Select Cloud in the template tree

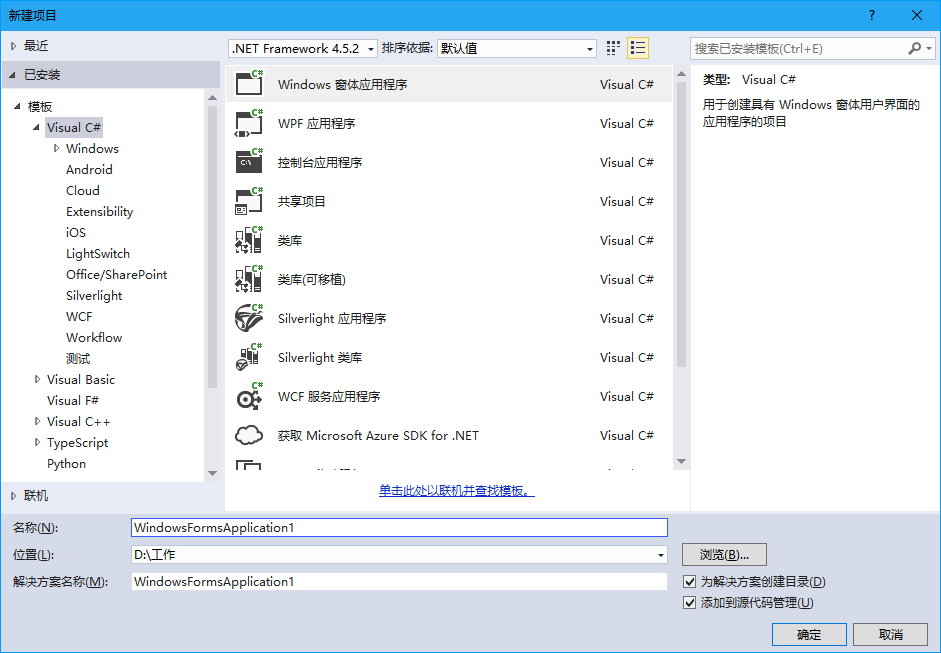(83, 190)
